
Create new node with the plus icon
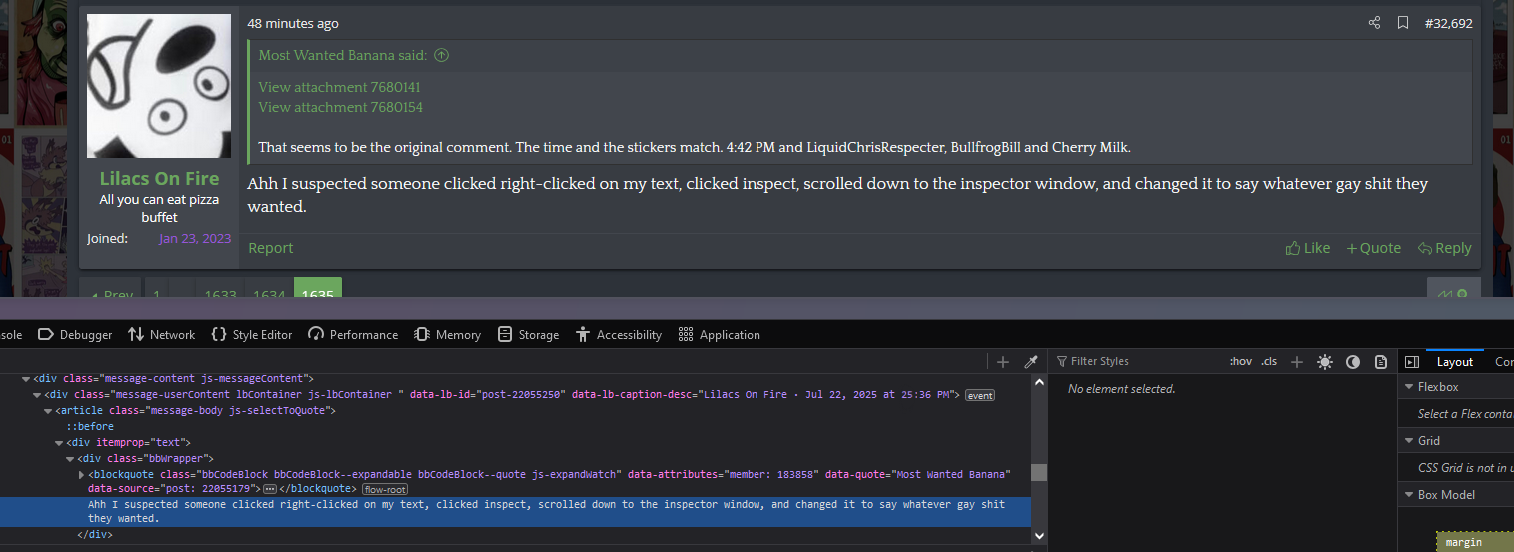[x=1003, y=361]
